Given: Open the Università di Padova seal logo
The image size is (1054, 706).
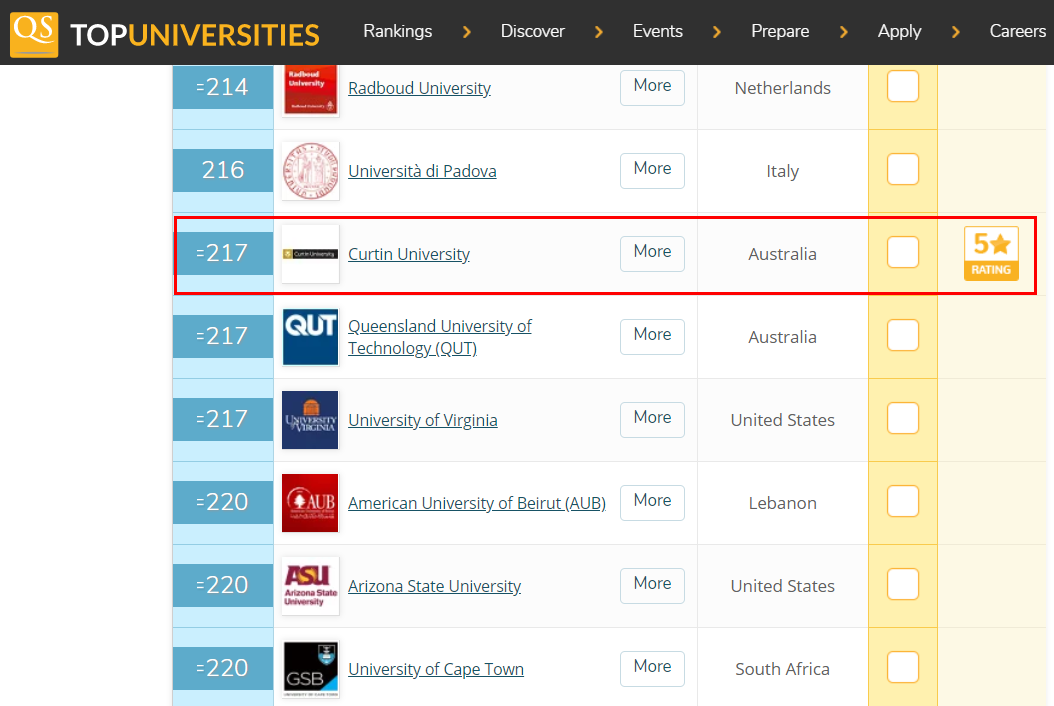Looking at the screenshot, I should pos(311,171).
